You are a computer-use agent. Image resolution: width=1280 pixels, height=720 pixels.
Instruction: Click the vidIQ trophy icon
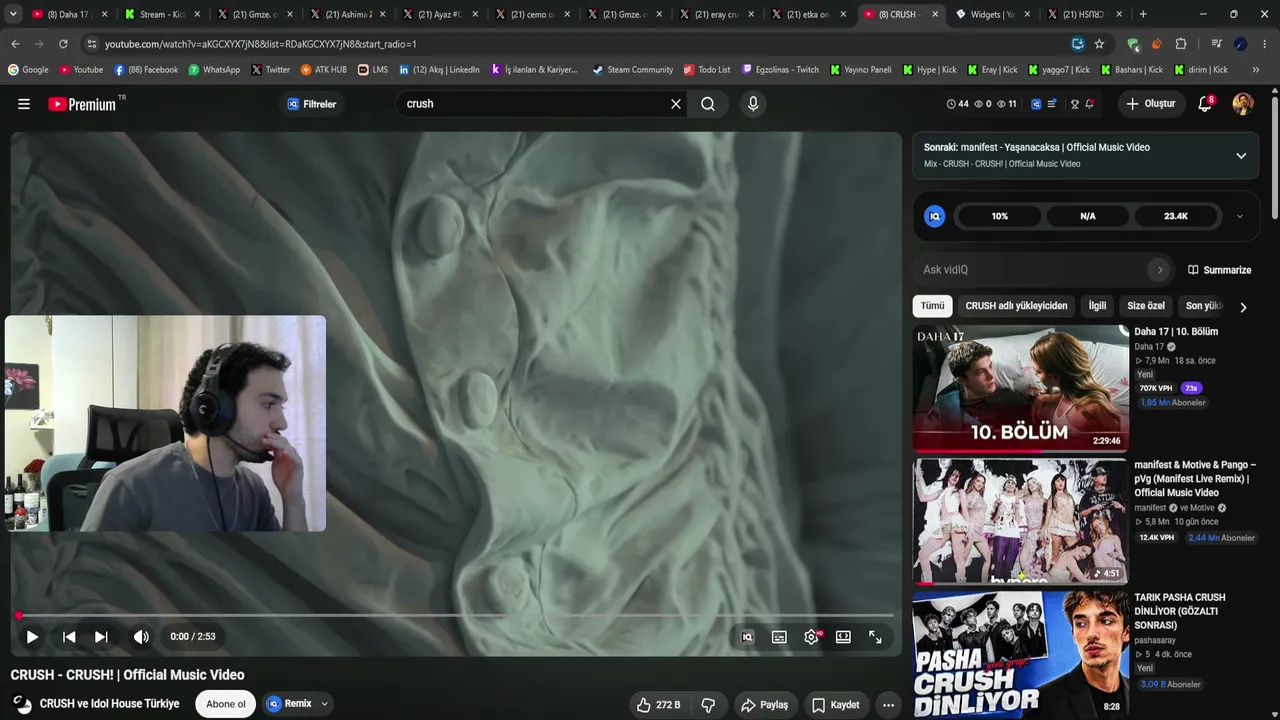coord(1075,104)
